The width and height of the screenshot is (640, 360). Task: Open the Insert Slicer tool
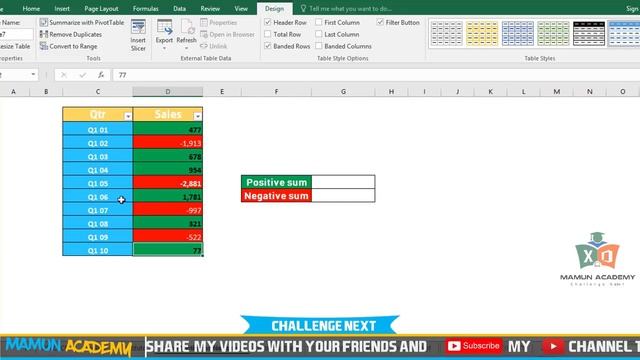(138, 36)
